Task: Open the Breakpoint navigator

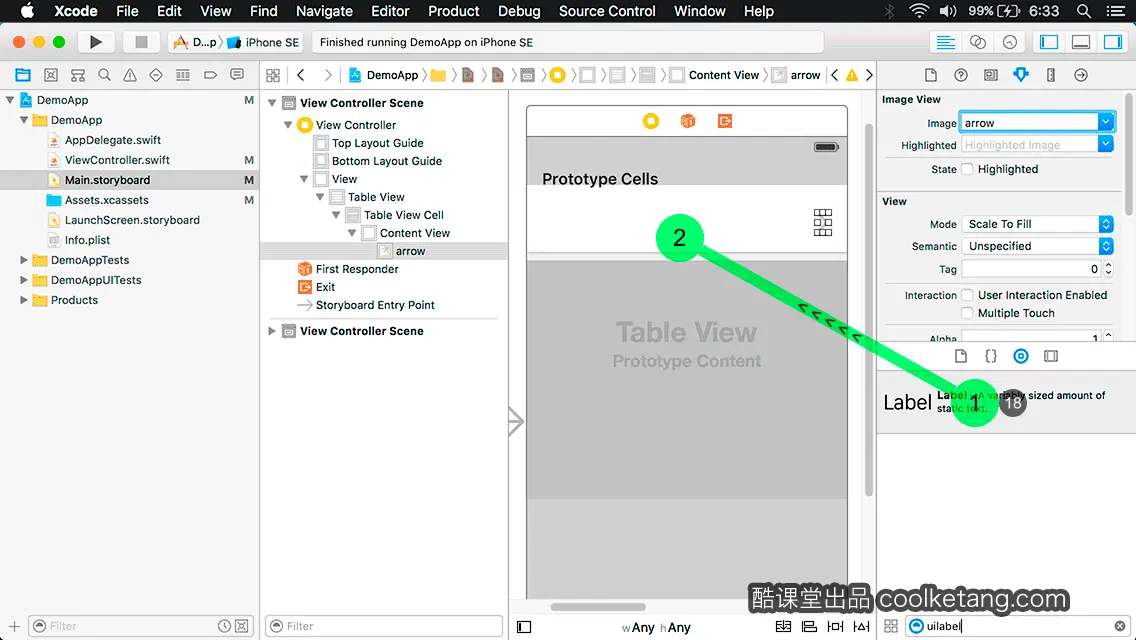Action: point(210,75)
